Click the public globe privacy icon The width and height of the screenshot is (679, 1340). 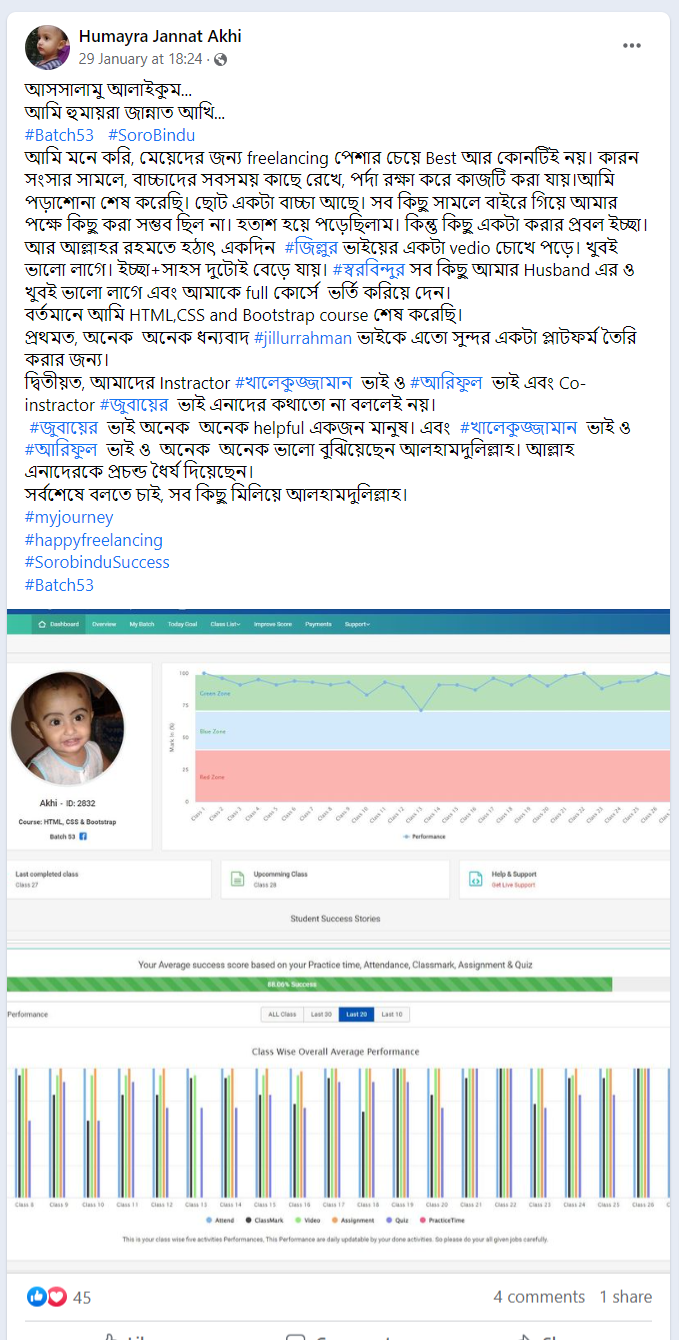(x=220, y=60)
